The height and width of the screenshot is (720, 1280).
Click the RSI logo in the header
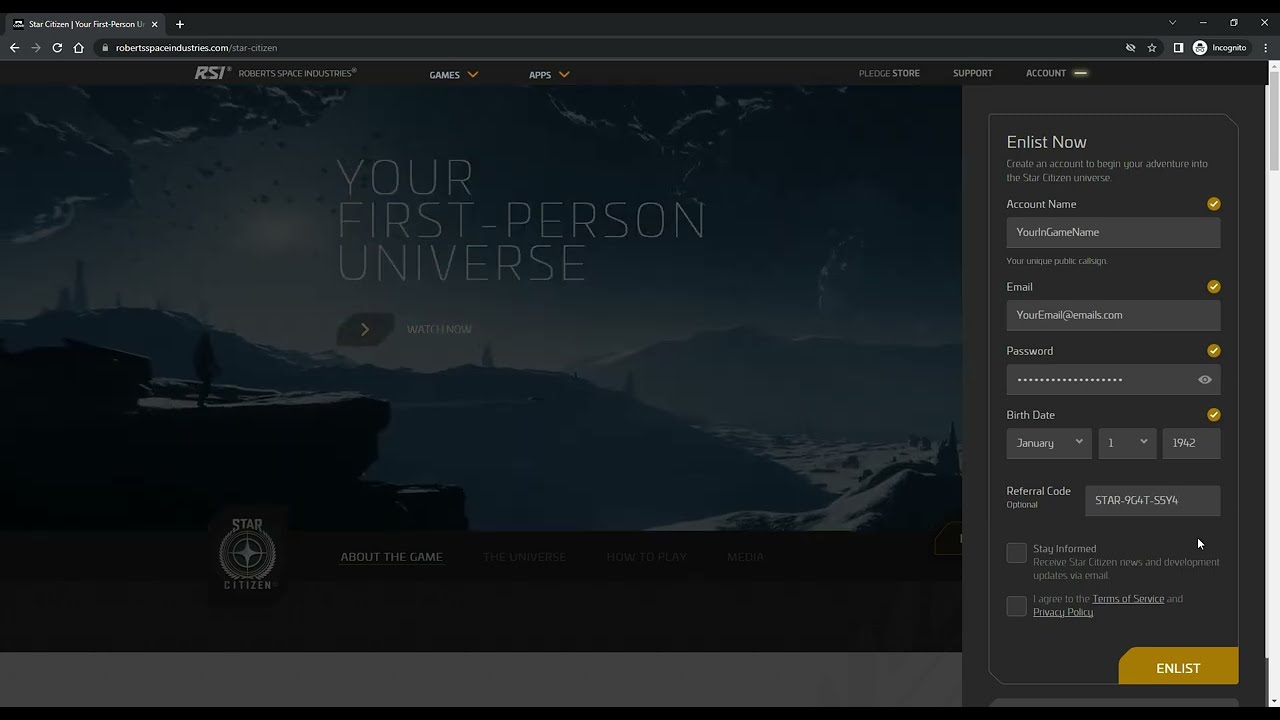(x=211, y=73)
